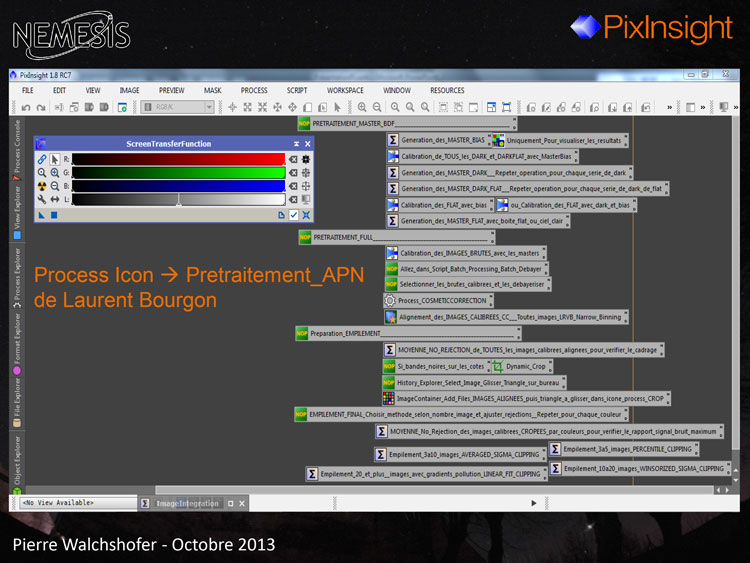Open the RGB/K channel dropdown
The width and height of the screenshot is (750, 563).
pyautogui.click(x=177, y=107)
